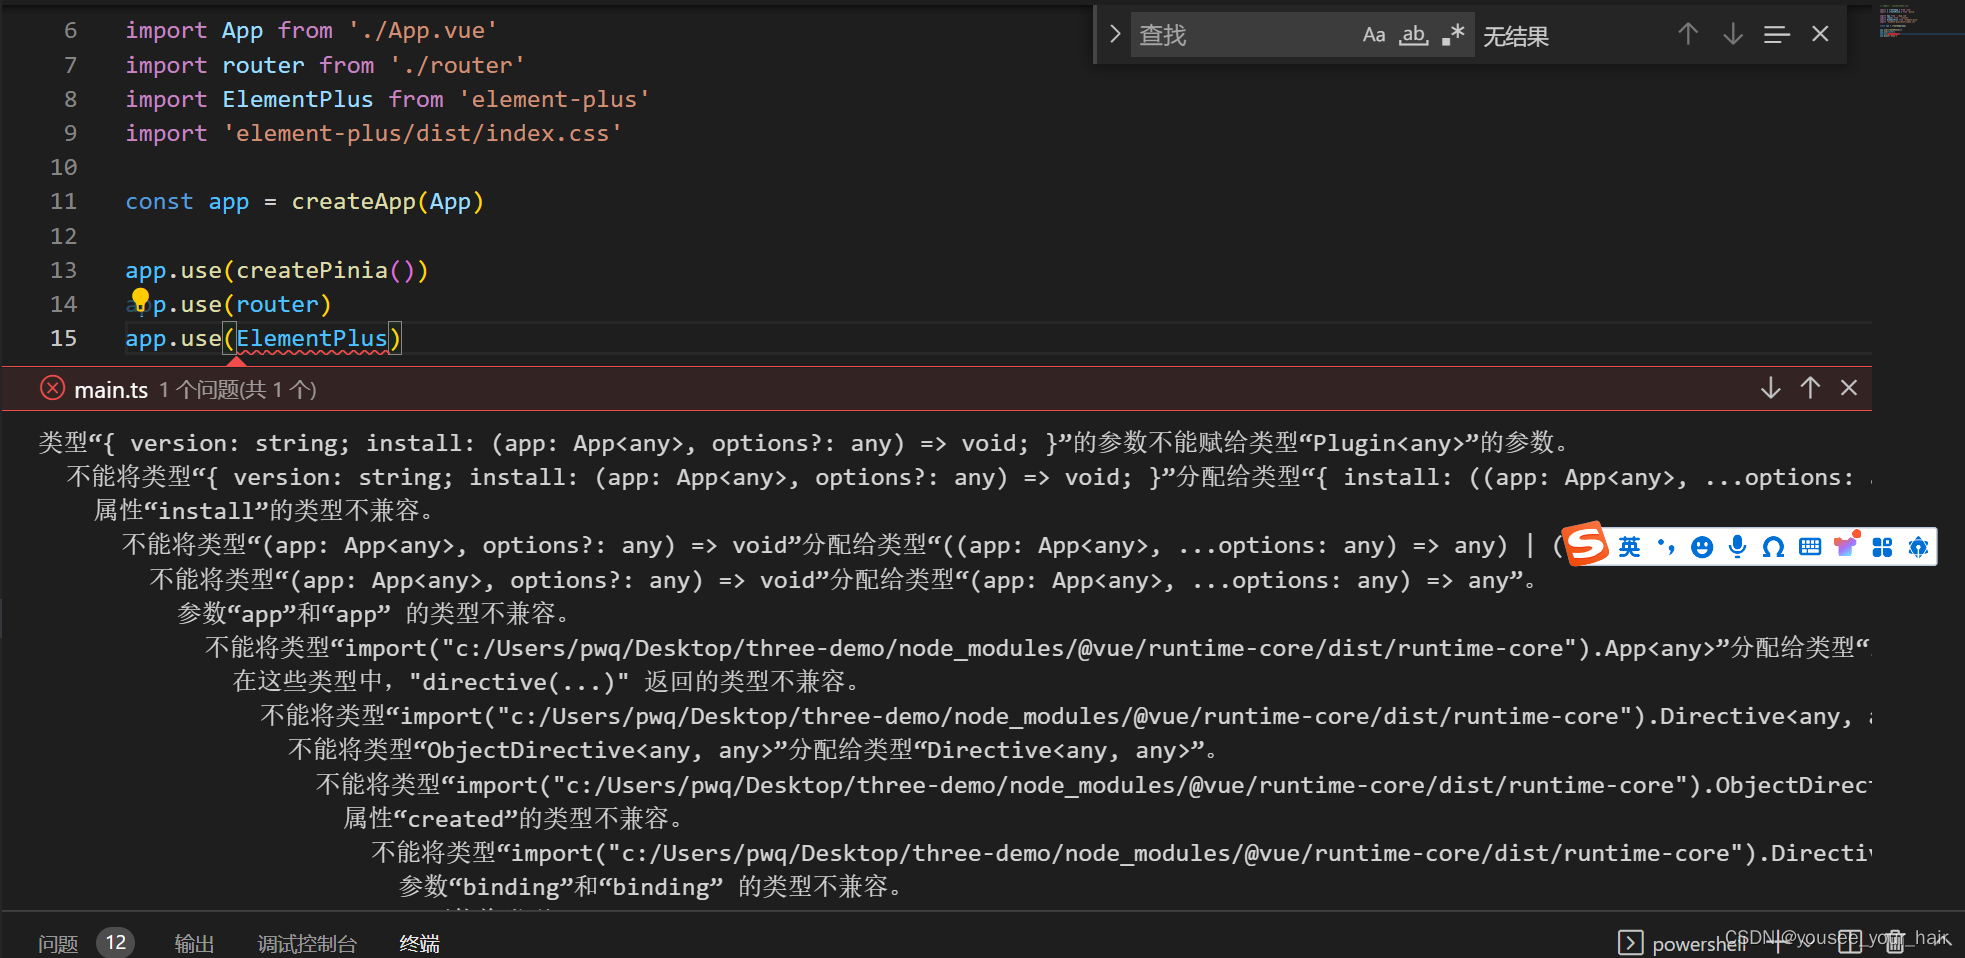Open Sogou skin settings via the shirt icon

1846,547
